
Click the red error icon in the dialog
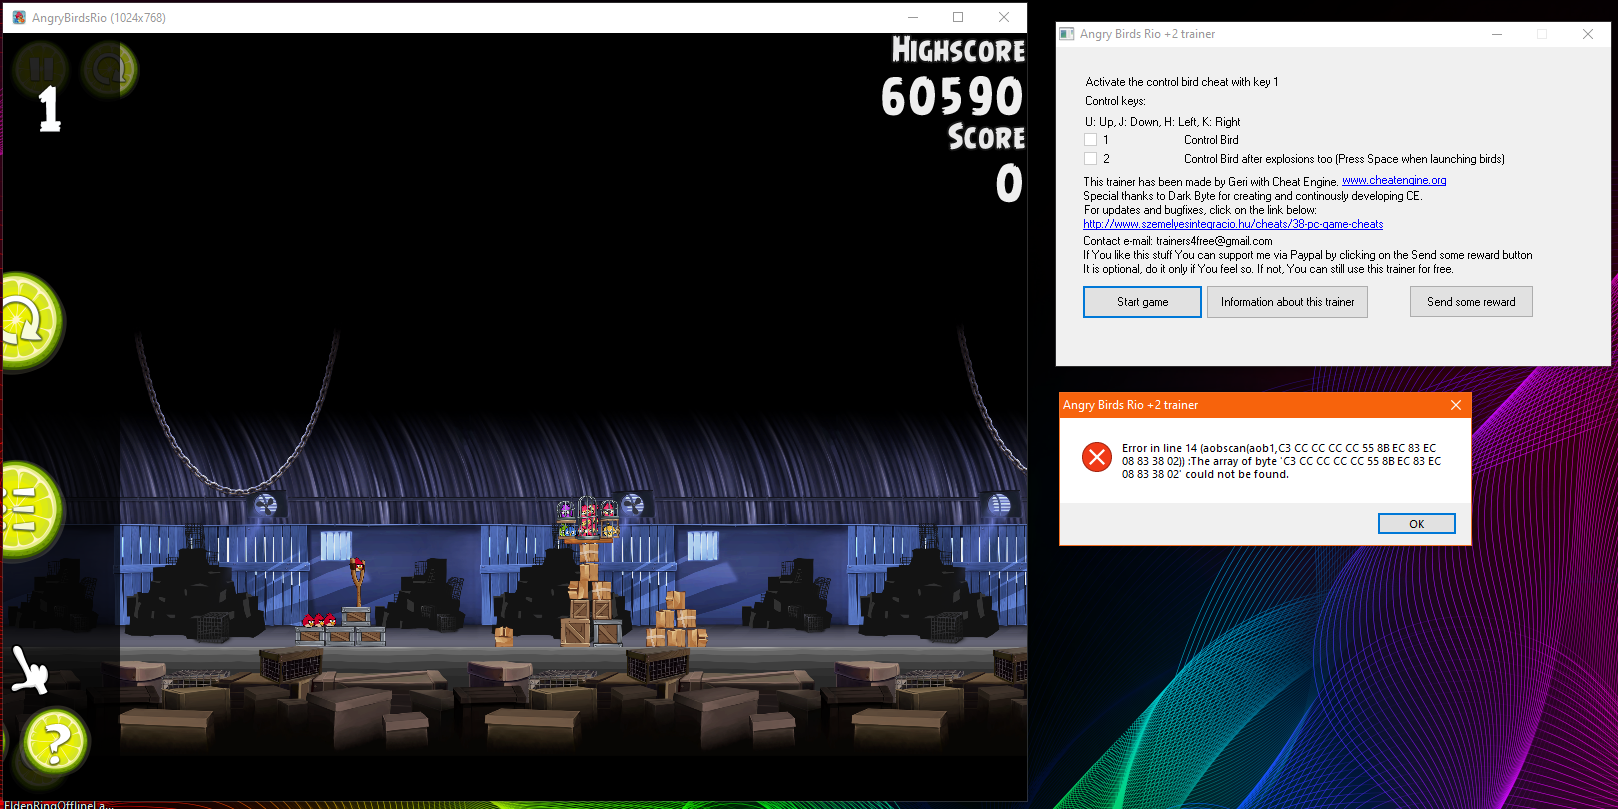click(x=1097, y=457)
